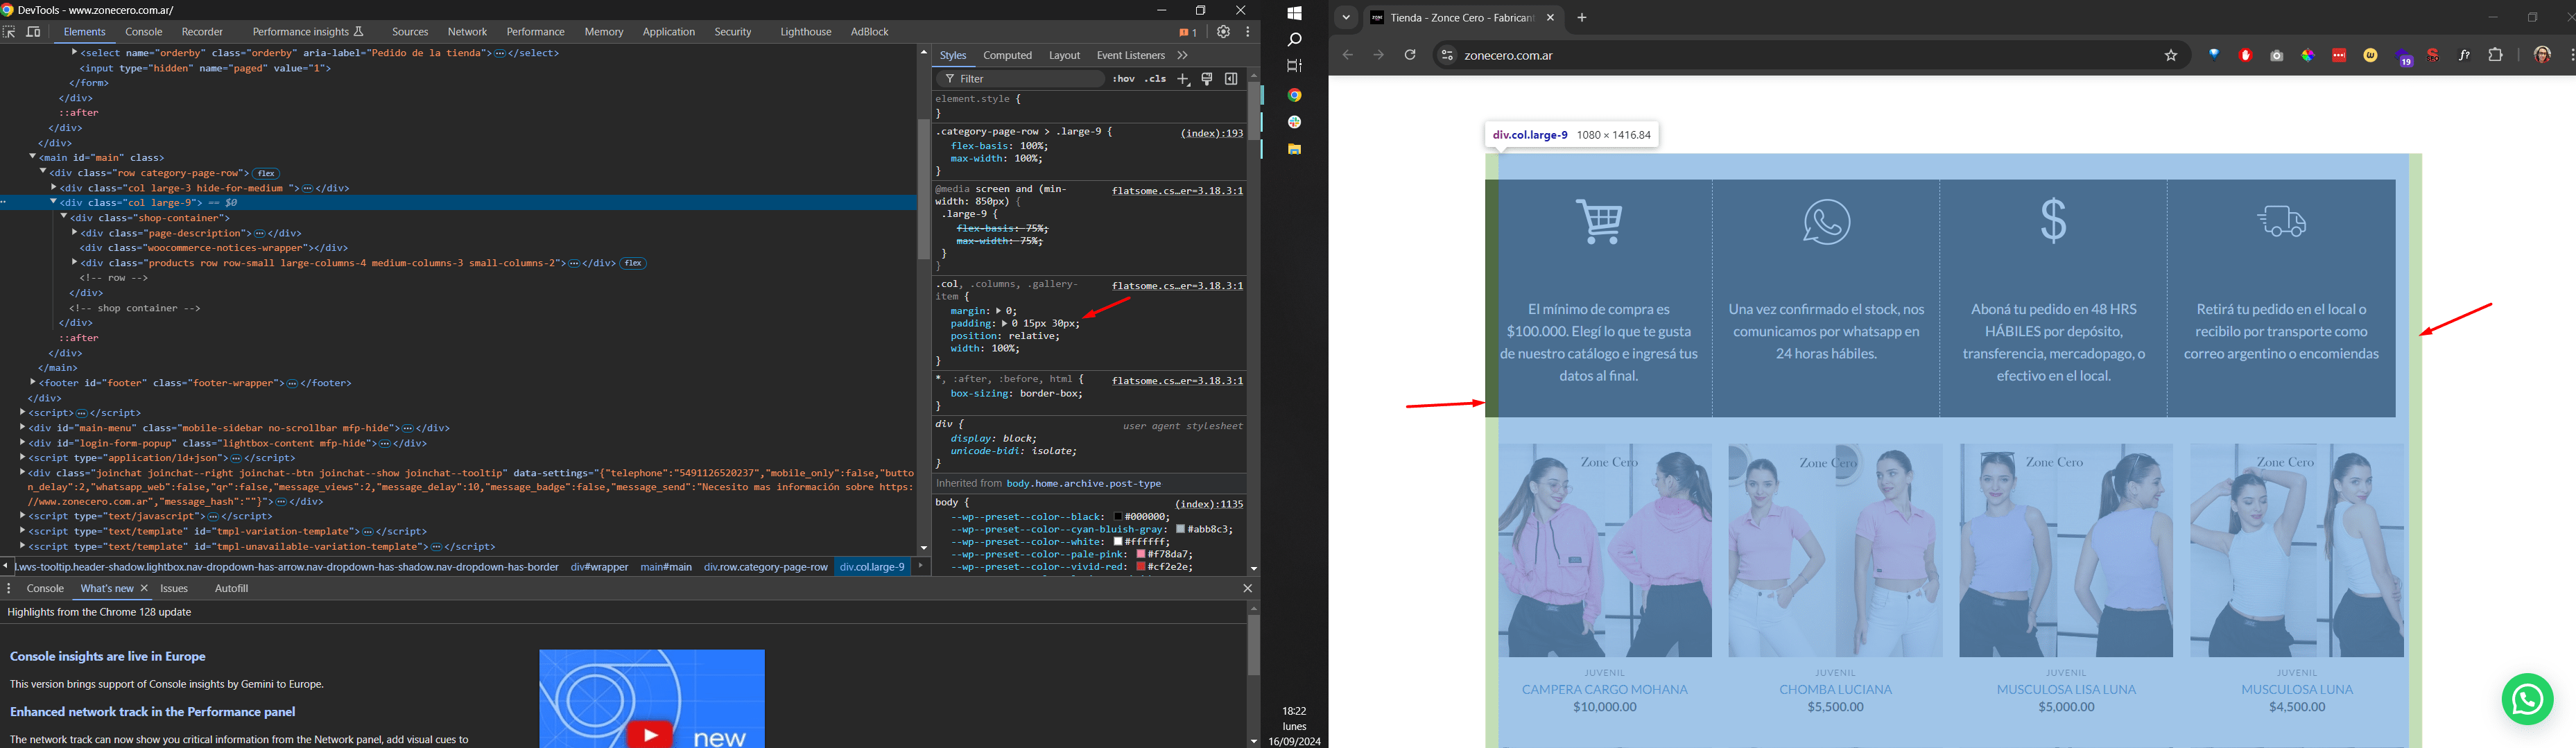This screenshot has height=748, width=2576.
Task: Open the Event Listeners tab
Action: click(1130, 56)
